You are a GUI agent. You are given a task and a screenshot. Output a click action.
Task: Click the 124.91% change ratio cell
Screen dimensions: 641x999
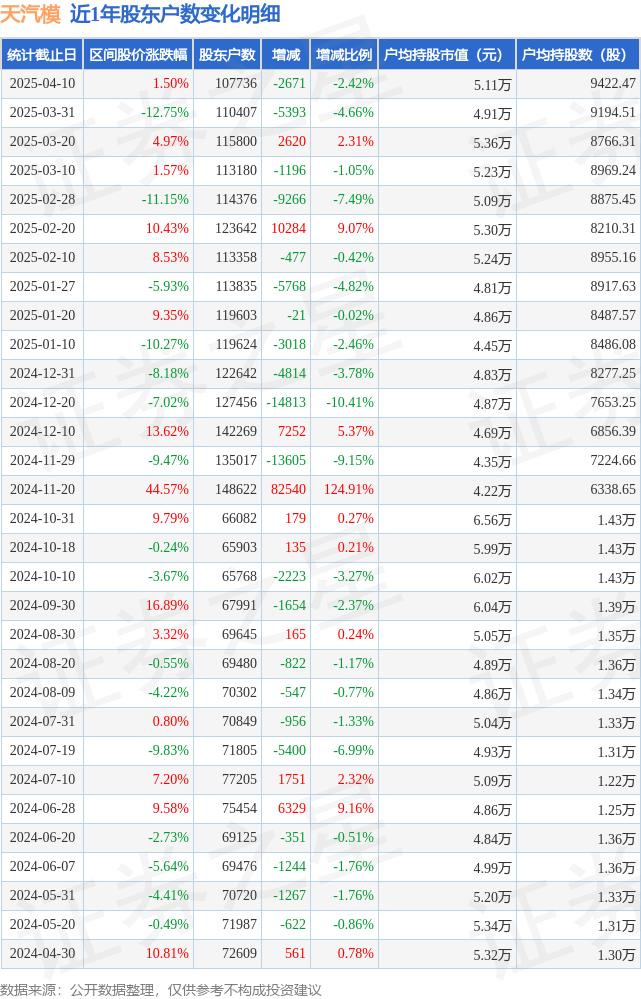click(349, 489)
